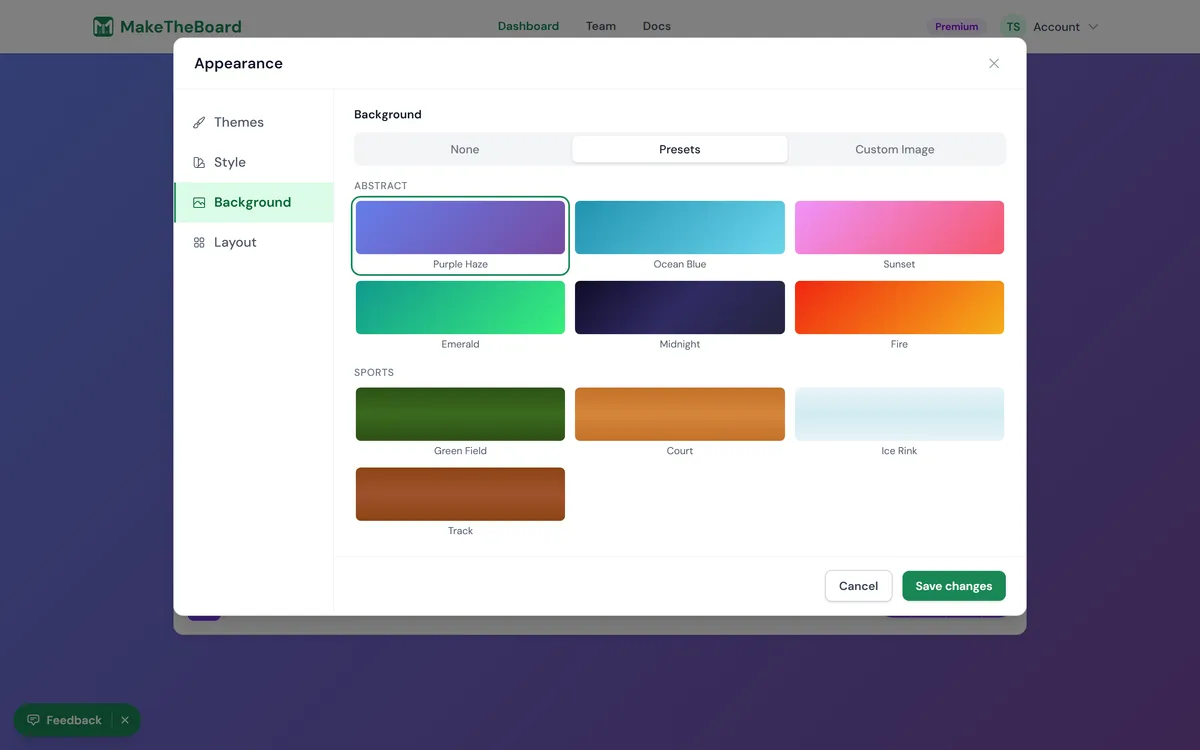Click the SPORTS section heading
Screen dimensions: 1200x750
click(x=374, y=373)
